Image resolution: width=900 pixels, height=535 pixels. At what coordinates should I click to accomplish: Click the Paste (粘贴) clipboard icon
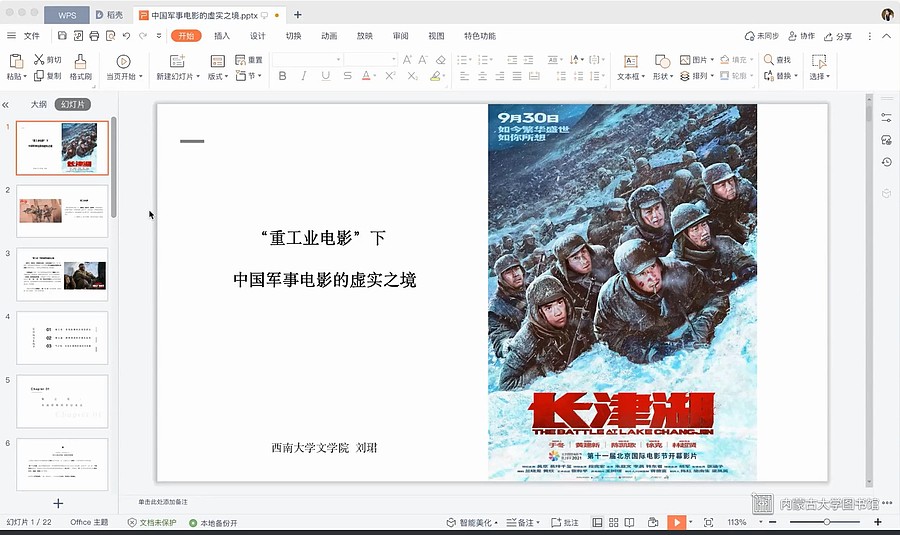(x=16, y=61)
